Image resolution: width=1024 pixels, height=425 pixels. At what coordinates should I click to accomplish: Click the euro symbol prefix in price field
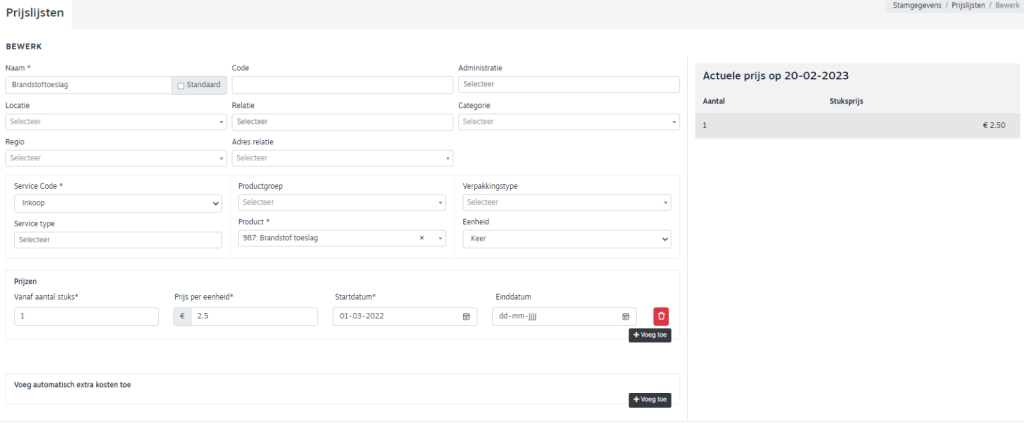[x=182, y=317]
